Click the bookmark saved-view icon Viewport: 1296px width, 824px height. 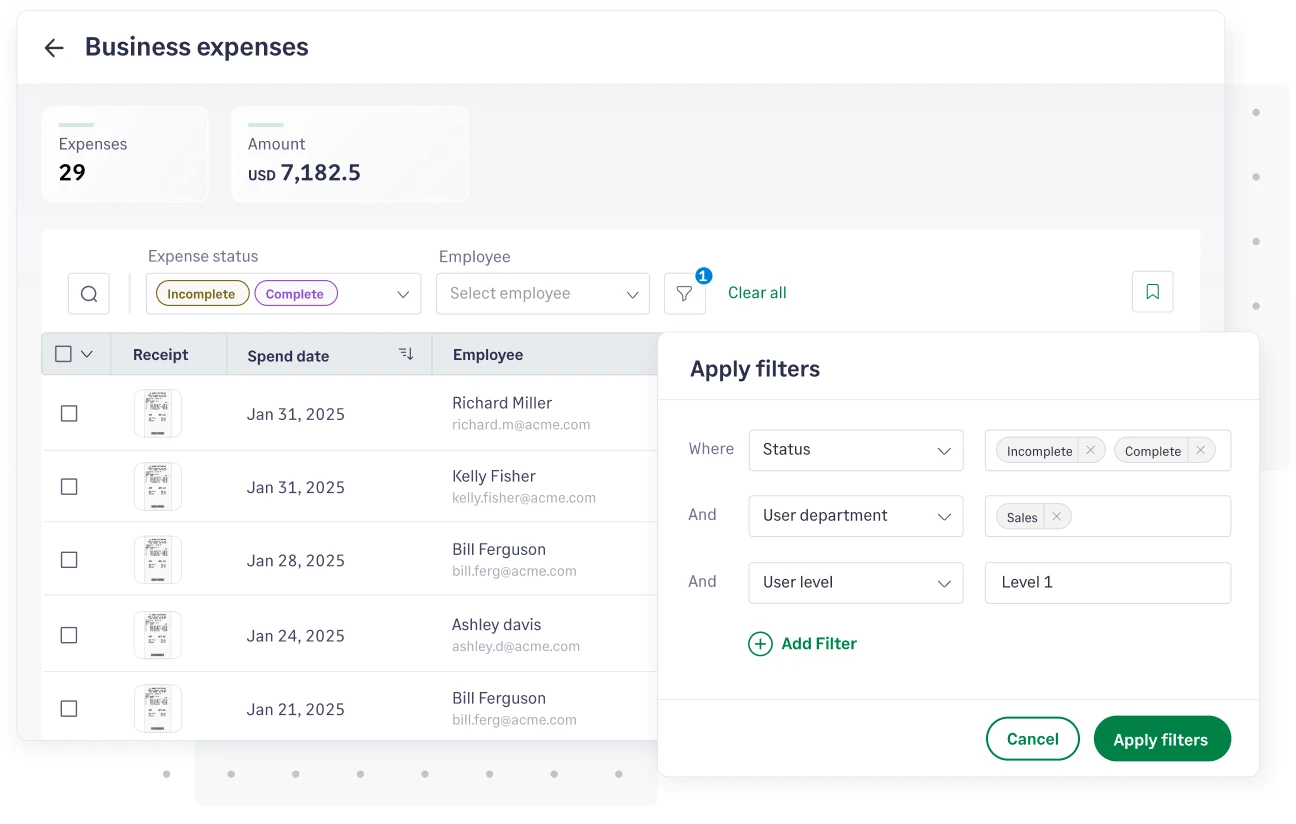tap(1152, 291)
